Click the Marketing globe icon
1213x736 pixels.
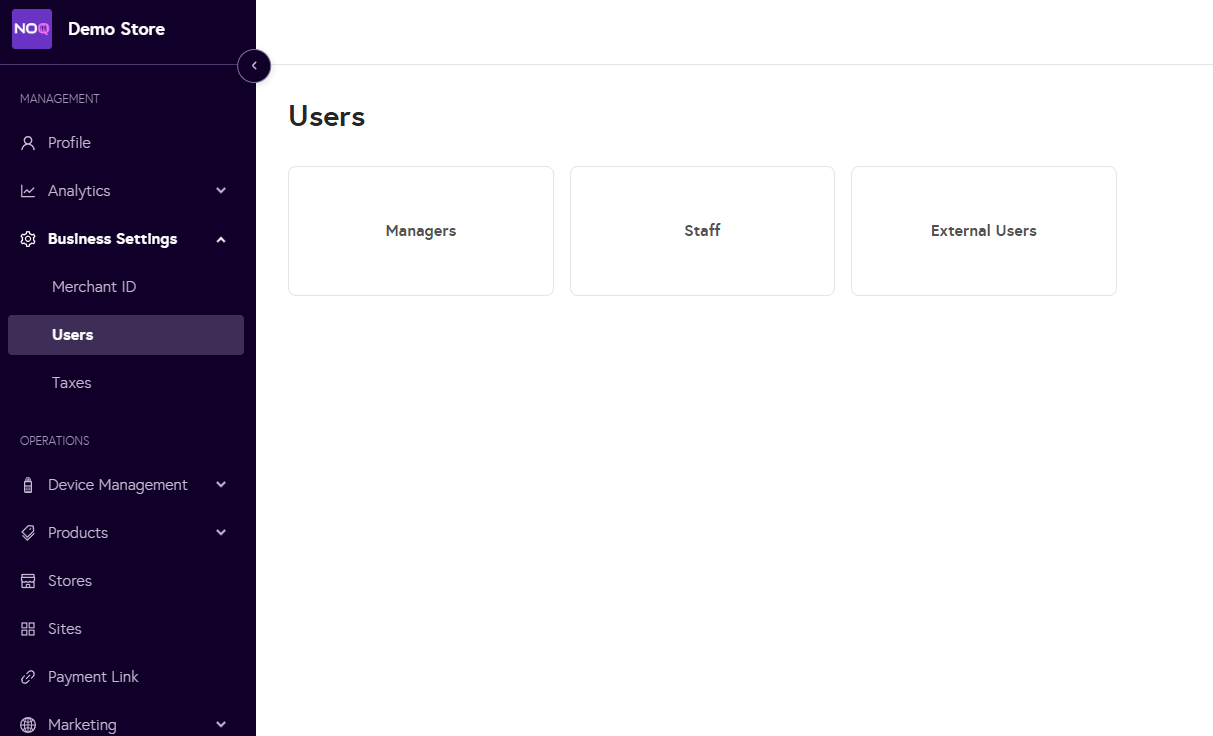point(28,725)
